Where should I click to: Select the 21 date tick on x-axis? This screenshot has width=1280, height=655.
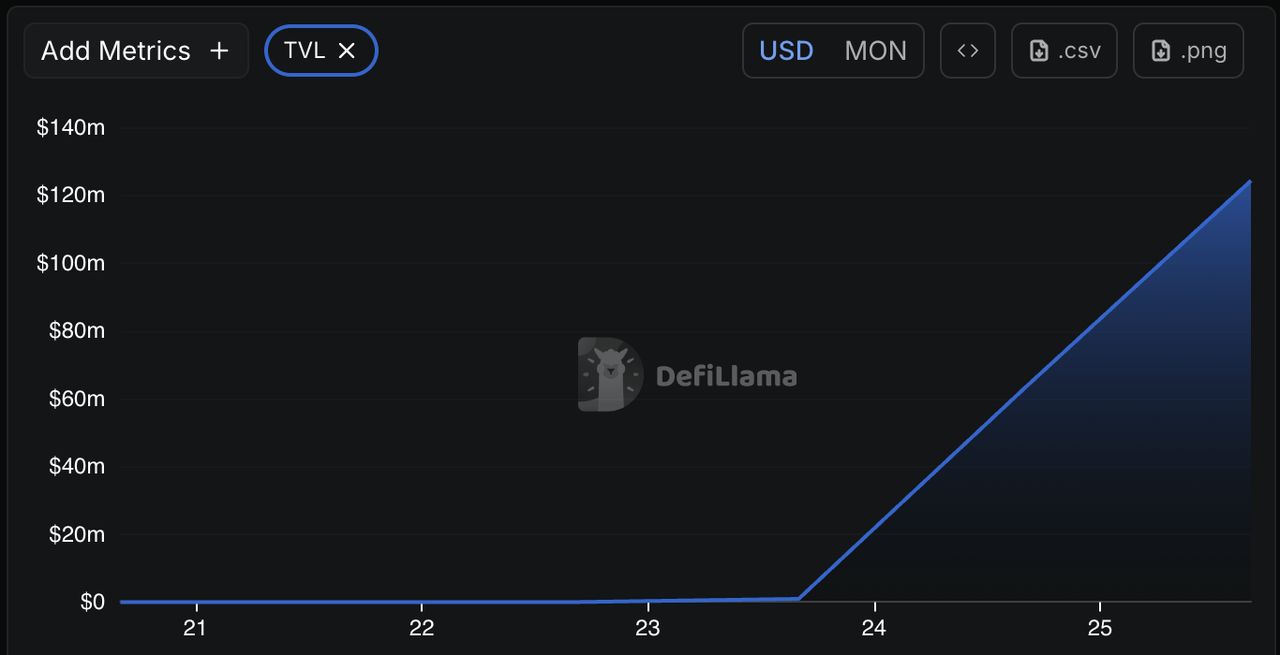[x=195, y=628]
